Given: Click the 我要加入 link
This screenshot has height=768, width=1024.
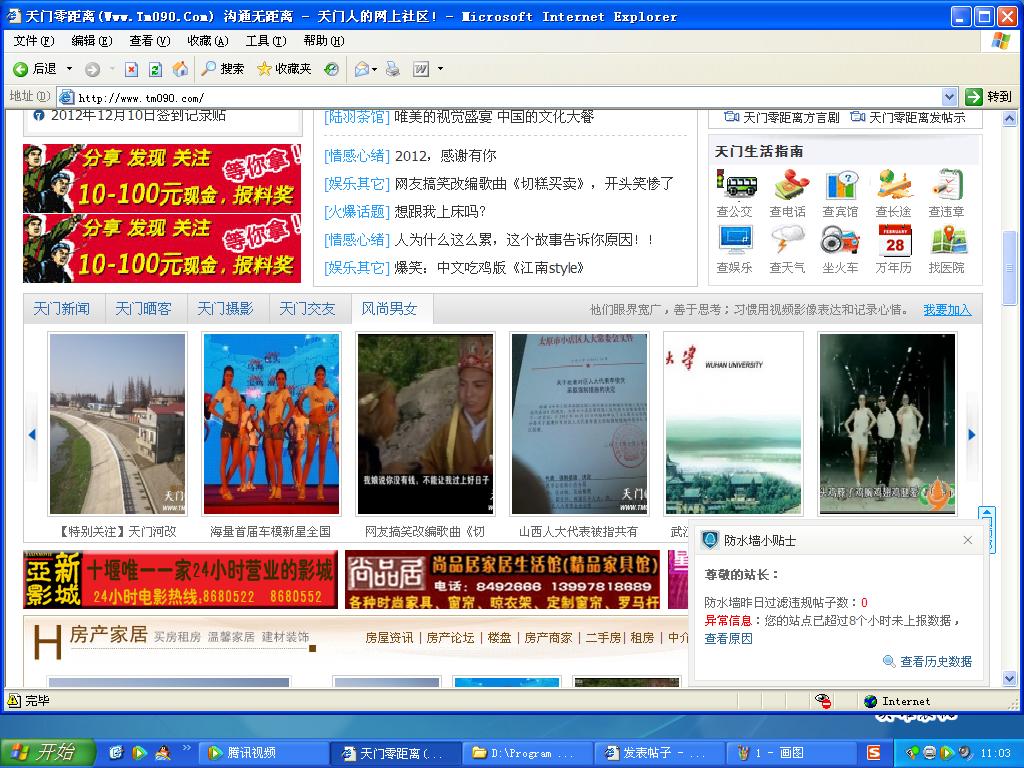Looking at the screenshot, I should click(x=946, y=310).
